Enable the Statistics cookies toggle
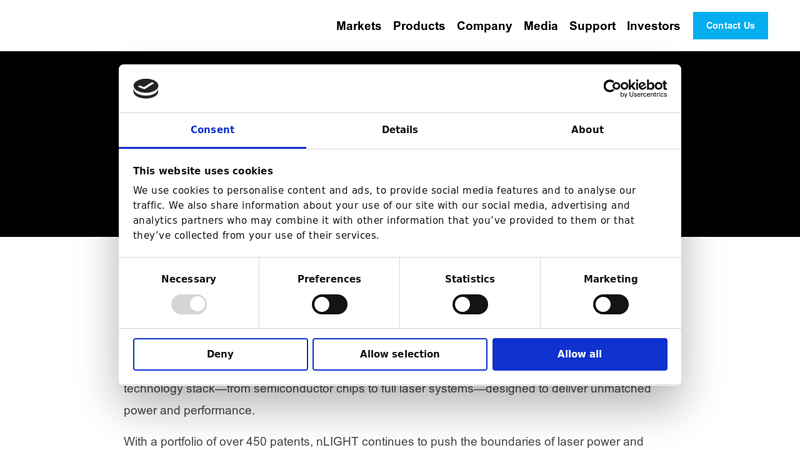Viewport: 800px width, 450px height. click(x=470, y=304)
